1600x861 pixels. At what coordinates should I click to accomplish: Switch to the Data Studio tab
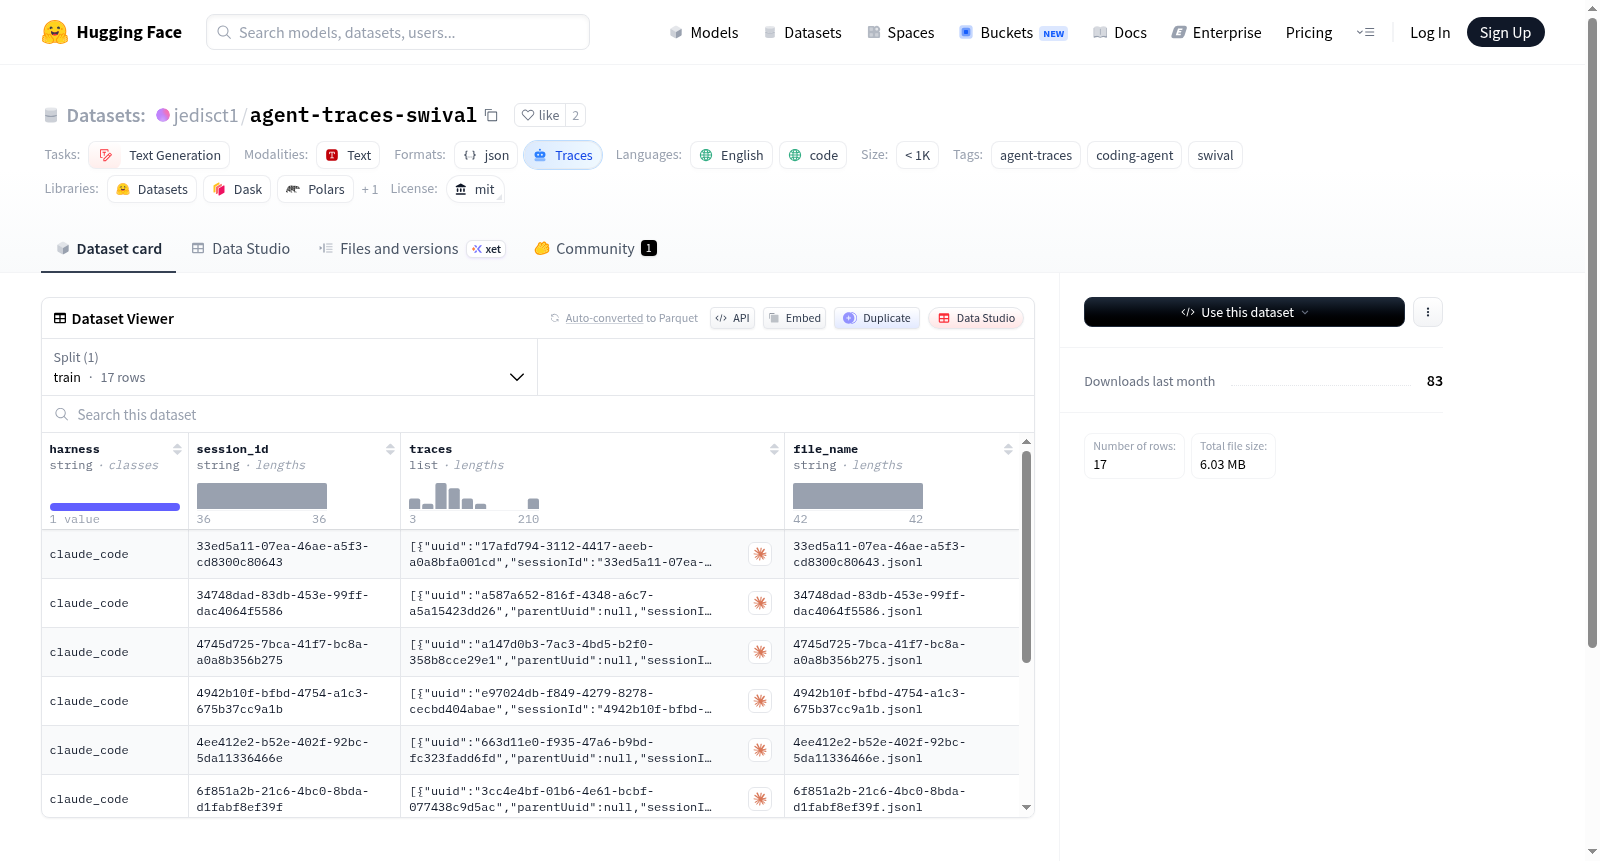(241, 249)
